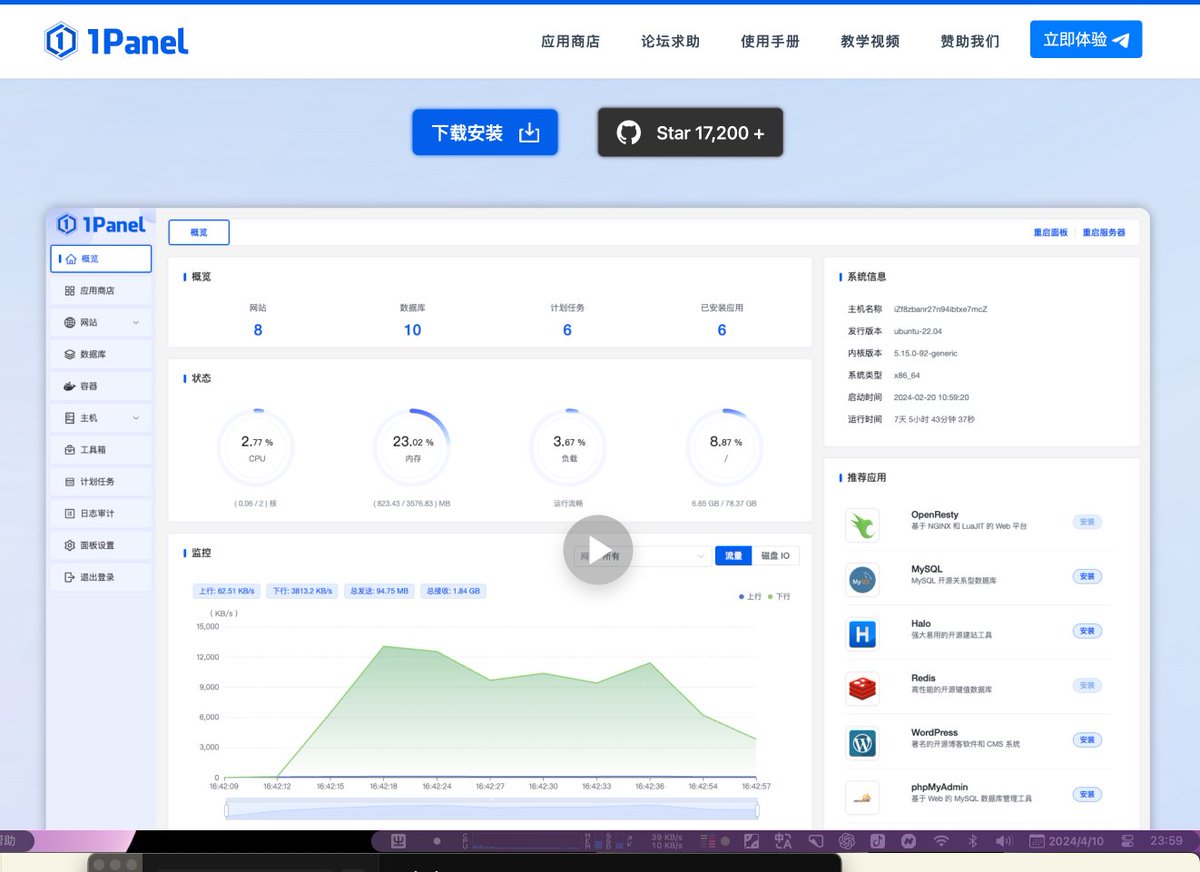The image size is (1200, 872).
Task: Click the date 2024/4/10 in menu bar
Action: pyautogui.click(x=1076, y=841)
